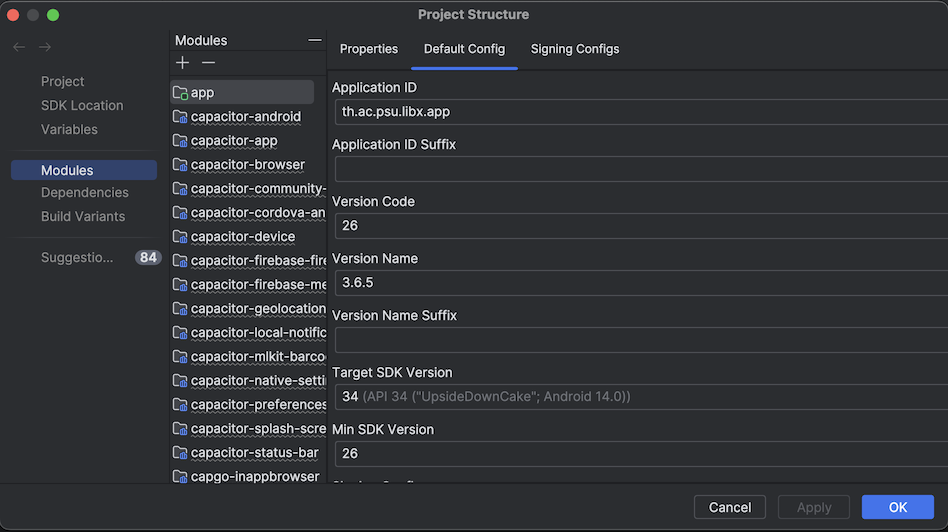Click the back navigation arrow
Screen dimensions: 948x532
pos(19,47)
